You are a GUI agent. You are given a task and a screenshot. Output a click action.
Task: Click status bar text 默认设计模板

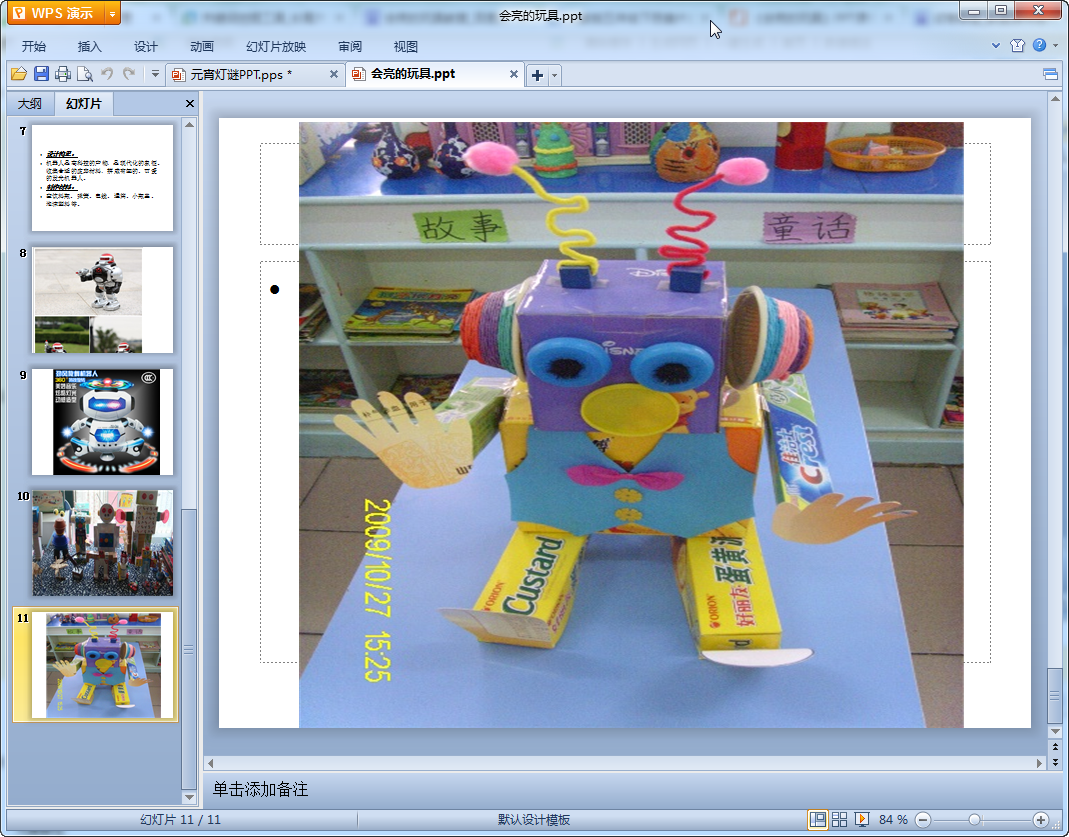534,819
